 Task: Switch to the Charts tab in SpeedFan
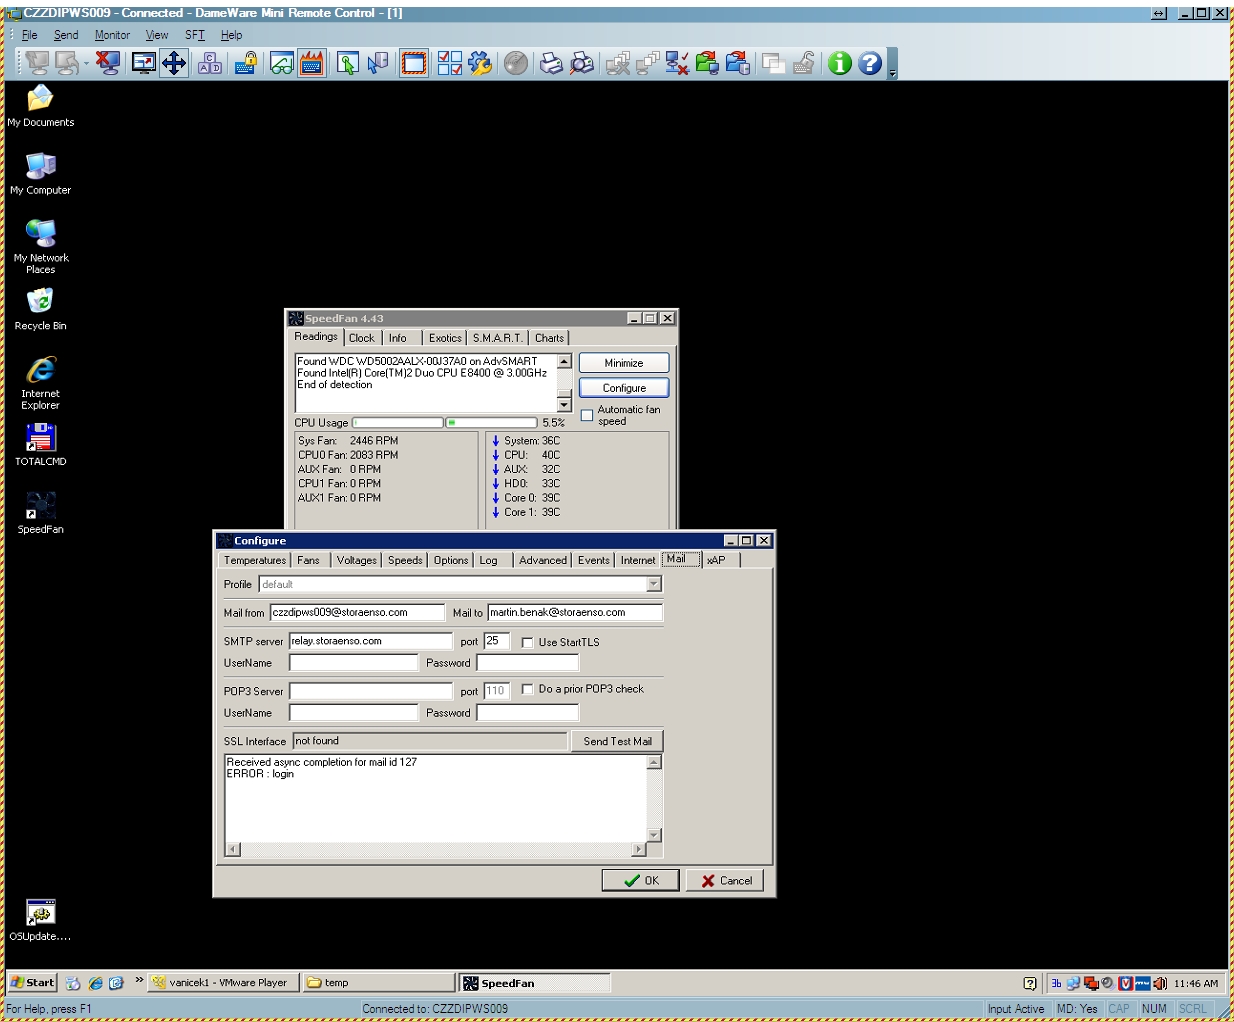549,338
